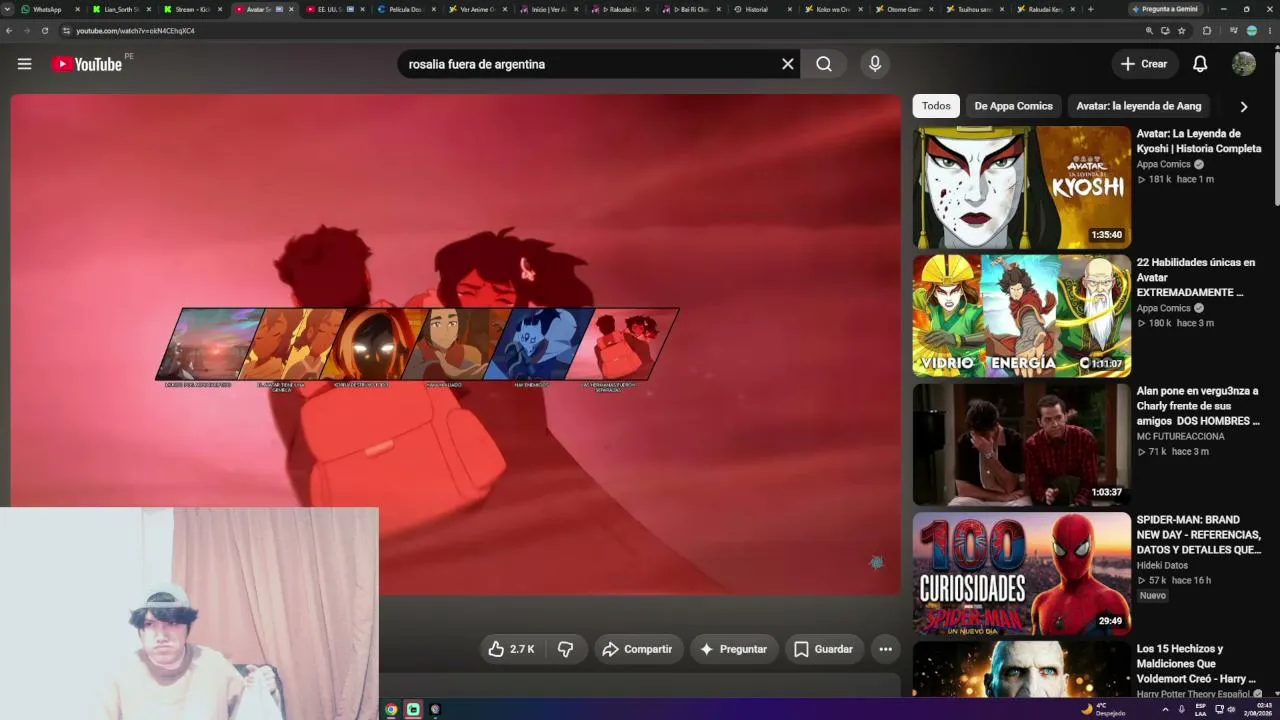This screenshot has height=720, width=1280.
Task: Switch to the WhatsApp browser tab
Action: pyautogui.click(x=47, y=9)
